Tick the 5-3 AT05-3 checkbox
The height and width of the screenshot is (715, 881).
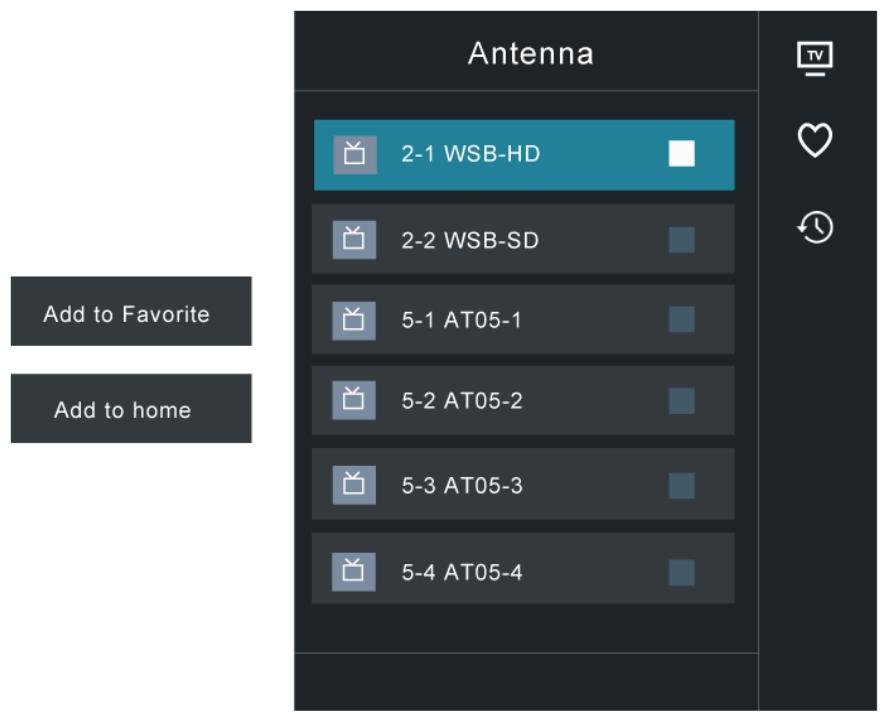(x=682, y=486)
